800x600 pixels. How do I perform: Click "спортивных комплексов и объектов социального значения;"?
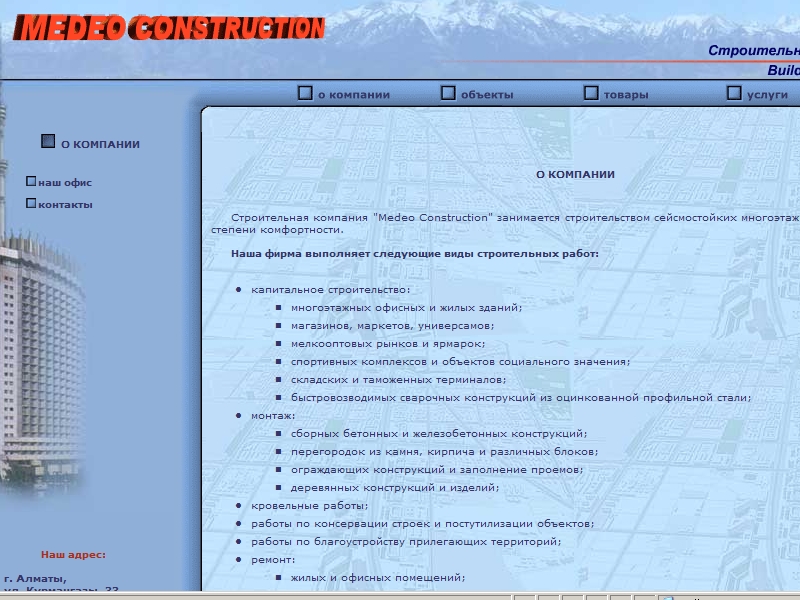[x=460, y=362]
